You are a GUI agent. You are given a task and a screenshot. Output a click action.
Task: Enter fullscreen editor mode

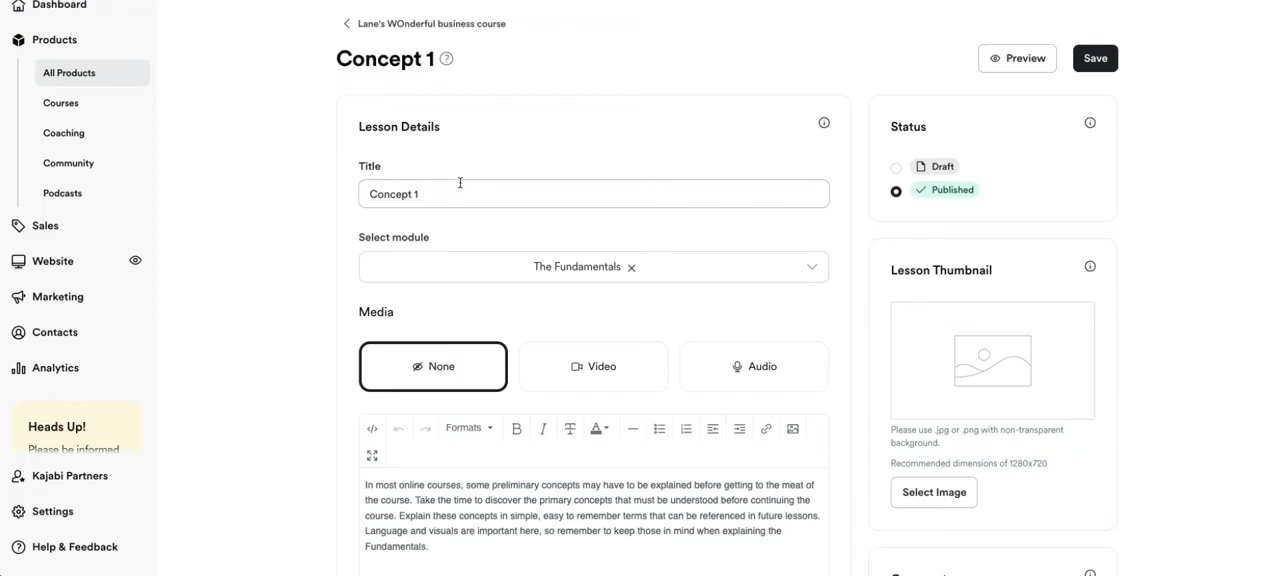point(372,456)
